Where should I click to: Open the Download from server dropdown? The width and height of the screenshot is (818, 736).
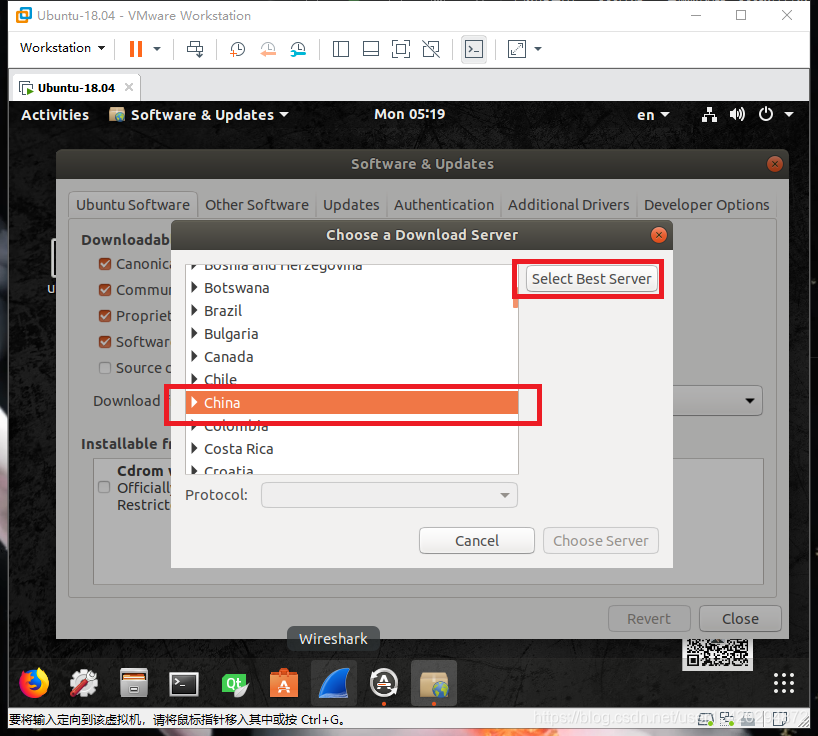coord(718,401)
